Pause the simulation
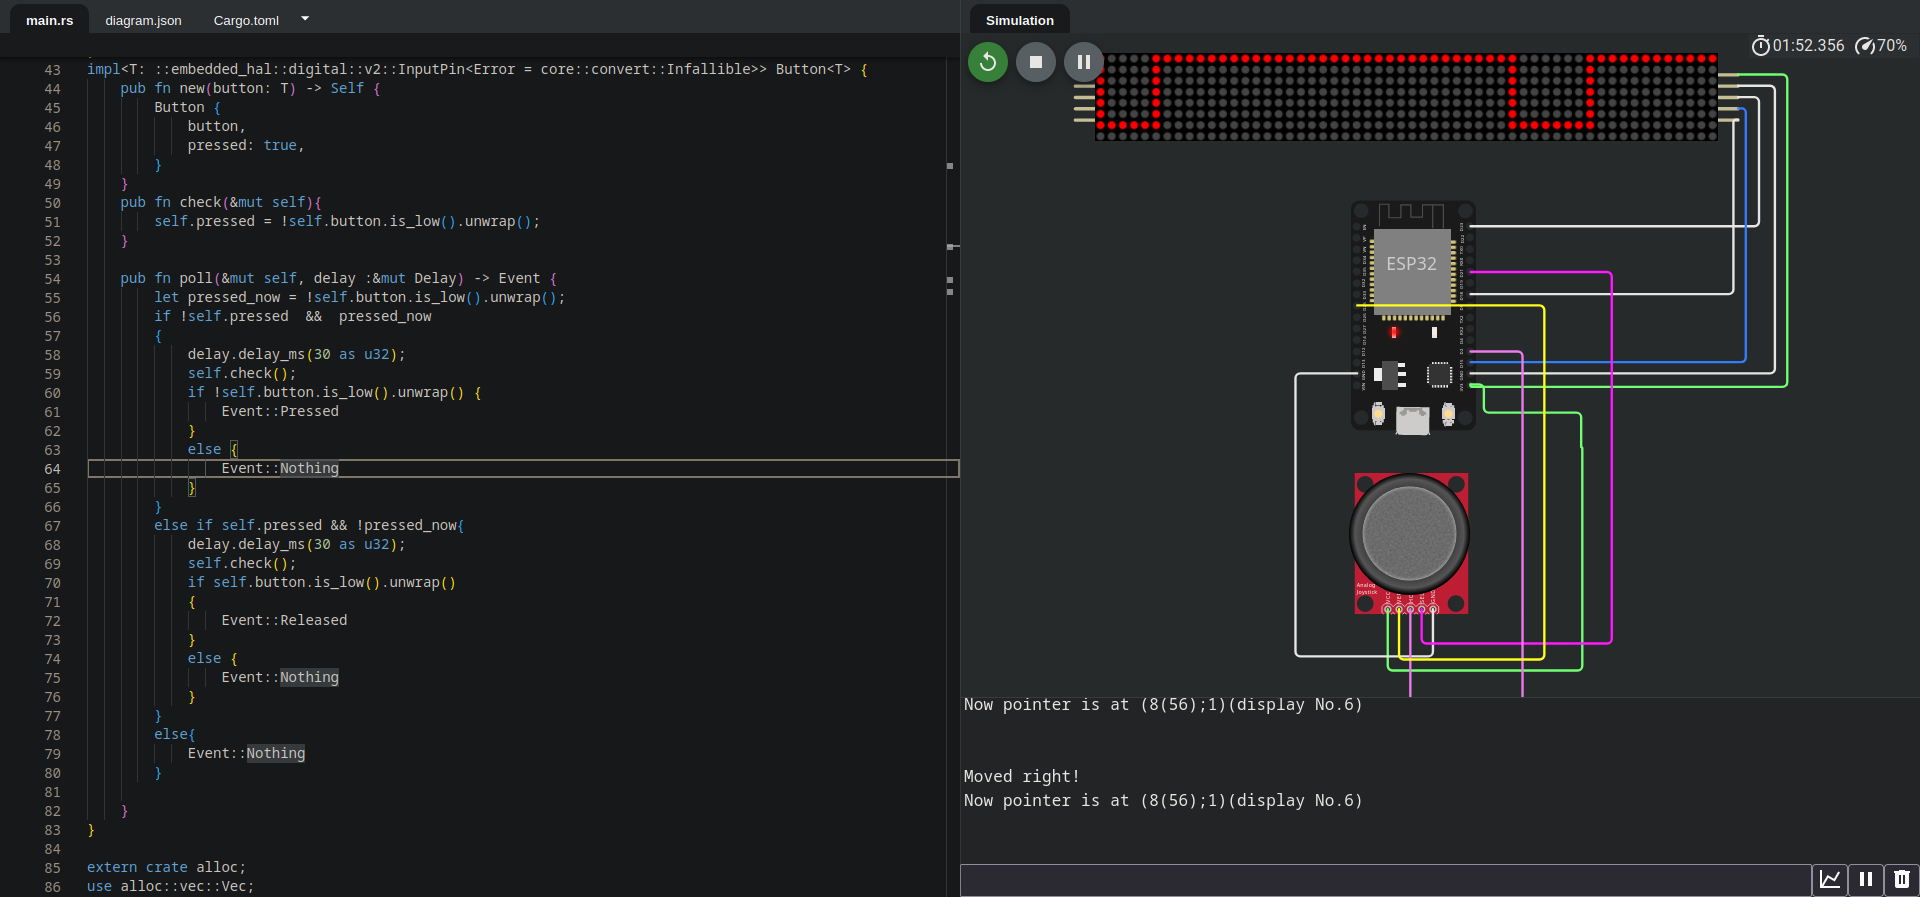1920x897 pixels. (1083, 62)
